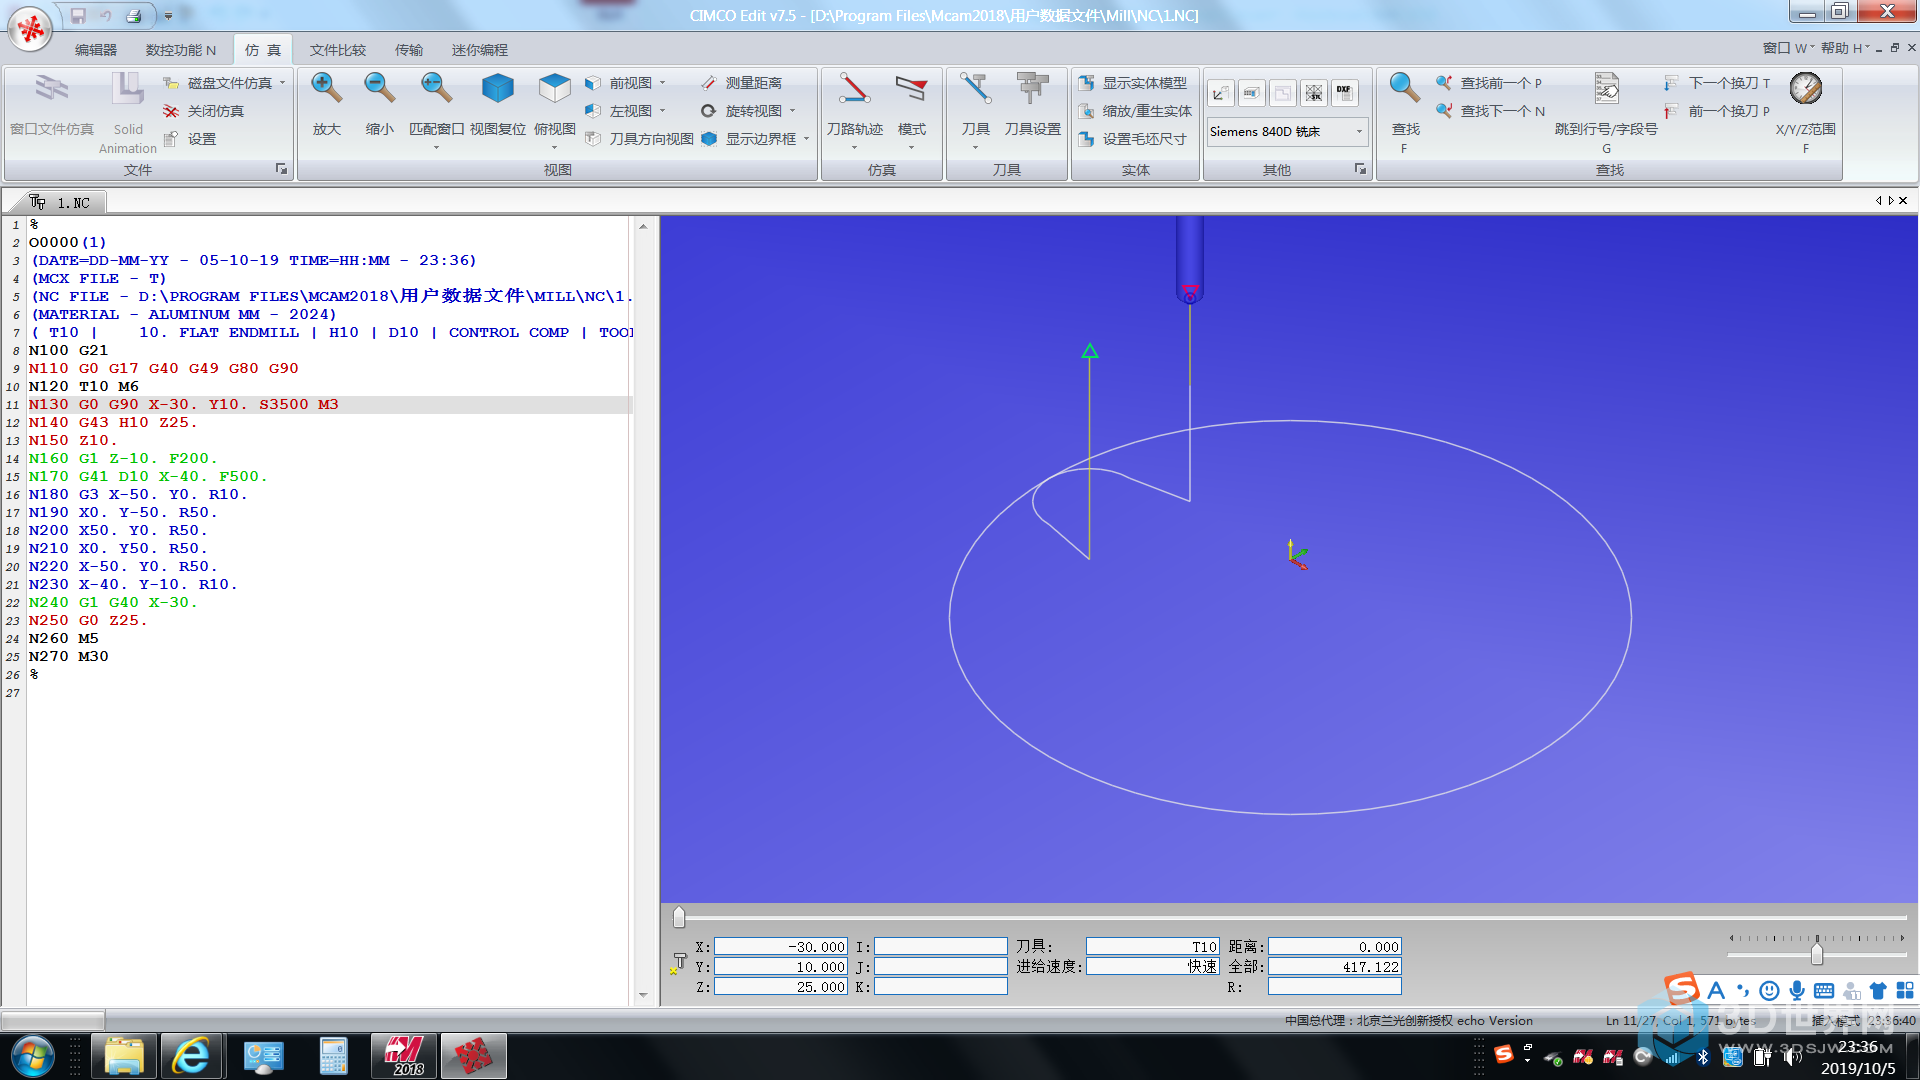Screen dimensions: 1920x1080
Task: Jump to next tool change (下一个换刀)
Action: (1717, 83)
